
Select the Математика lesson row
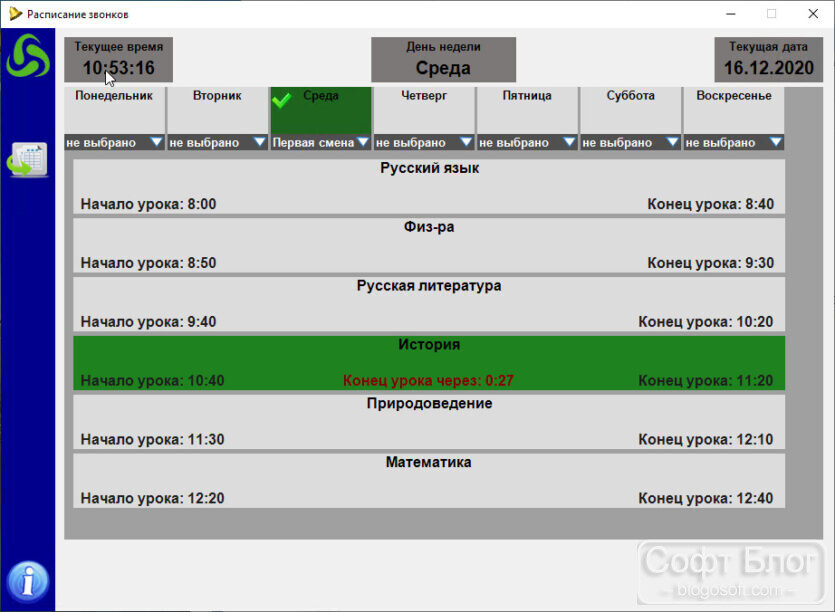(x=429, y=480)
